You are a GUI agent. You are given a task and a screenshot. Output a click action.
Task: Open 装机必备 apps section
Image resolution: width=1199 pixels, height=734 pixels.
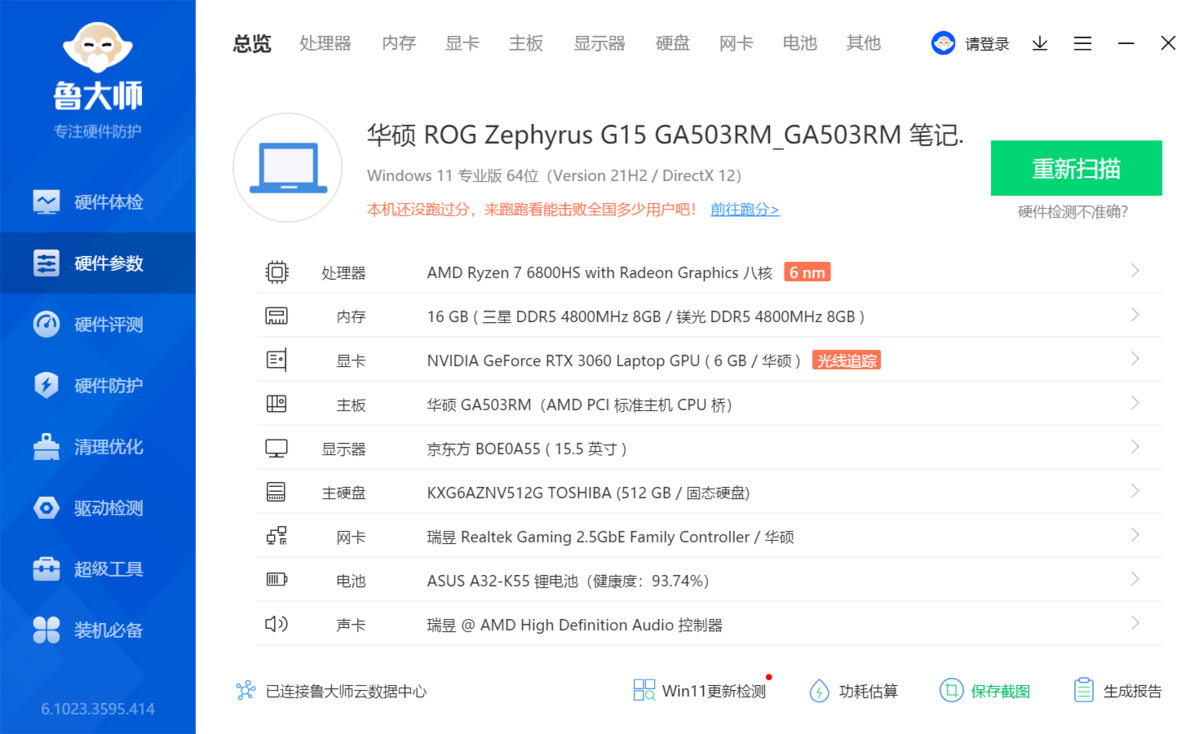point(98,630)
